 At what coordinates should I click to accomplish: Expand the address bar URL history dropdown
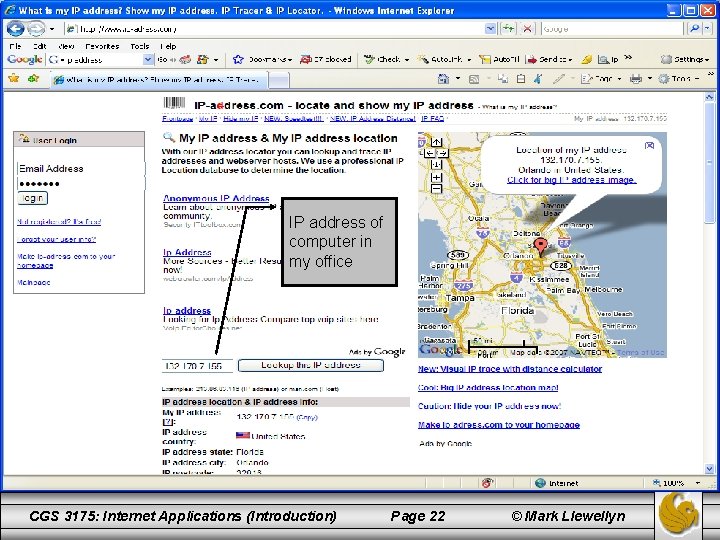tap(490, 29)
